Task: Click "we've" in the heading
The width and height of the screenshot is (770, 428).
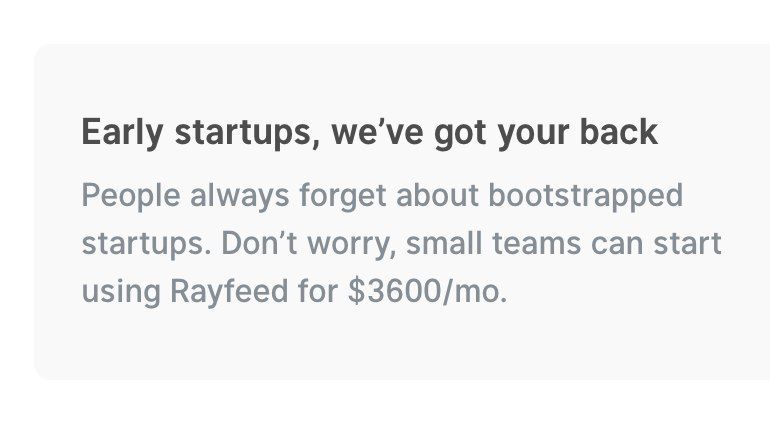Action: pos(377,132)
